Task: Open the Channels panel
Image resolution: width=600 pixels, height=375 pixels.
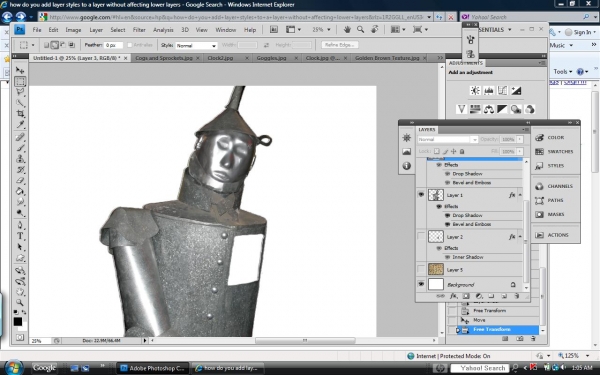Action: tap(555, 186)
